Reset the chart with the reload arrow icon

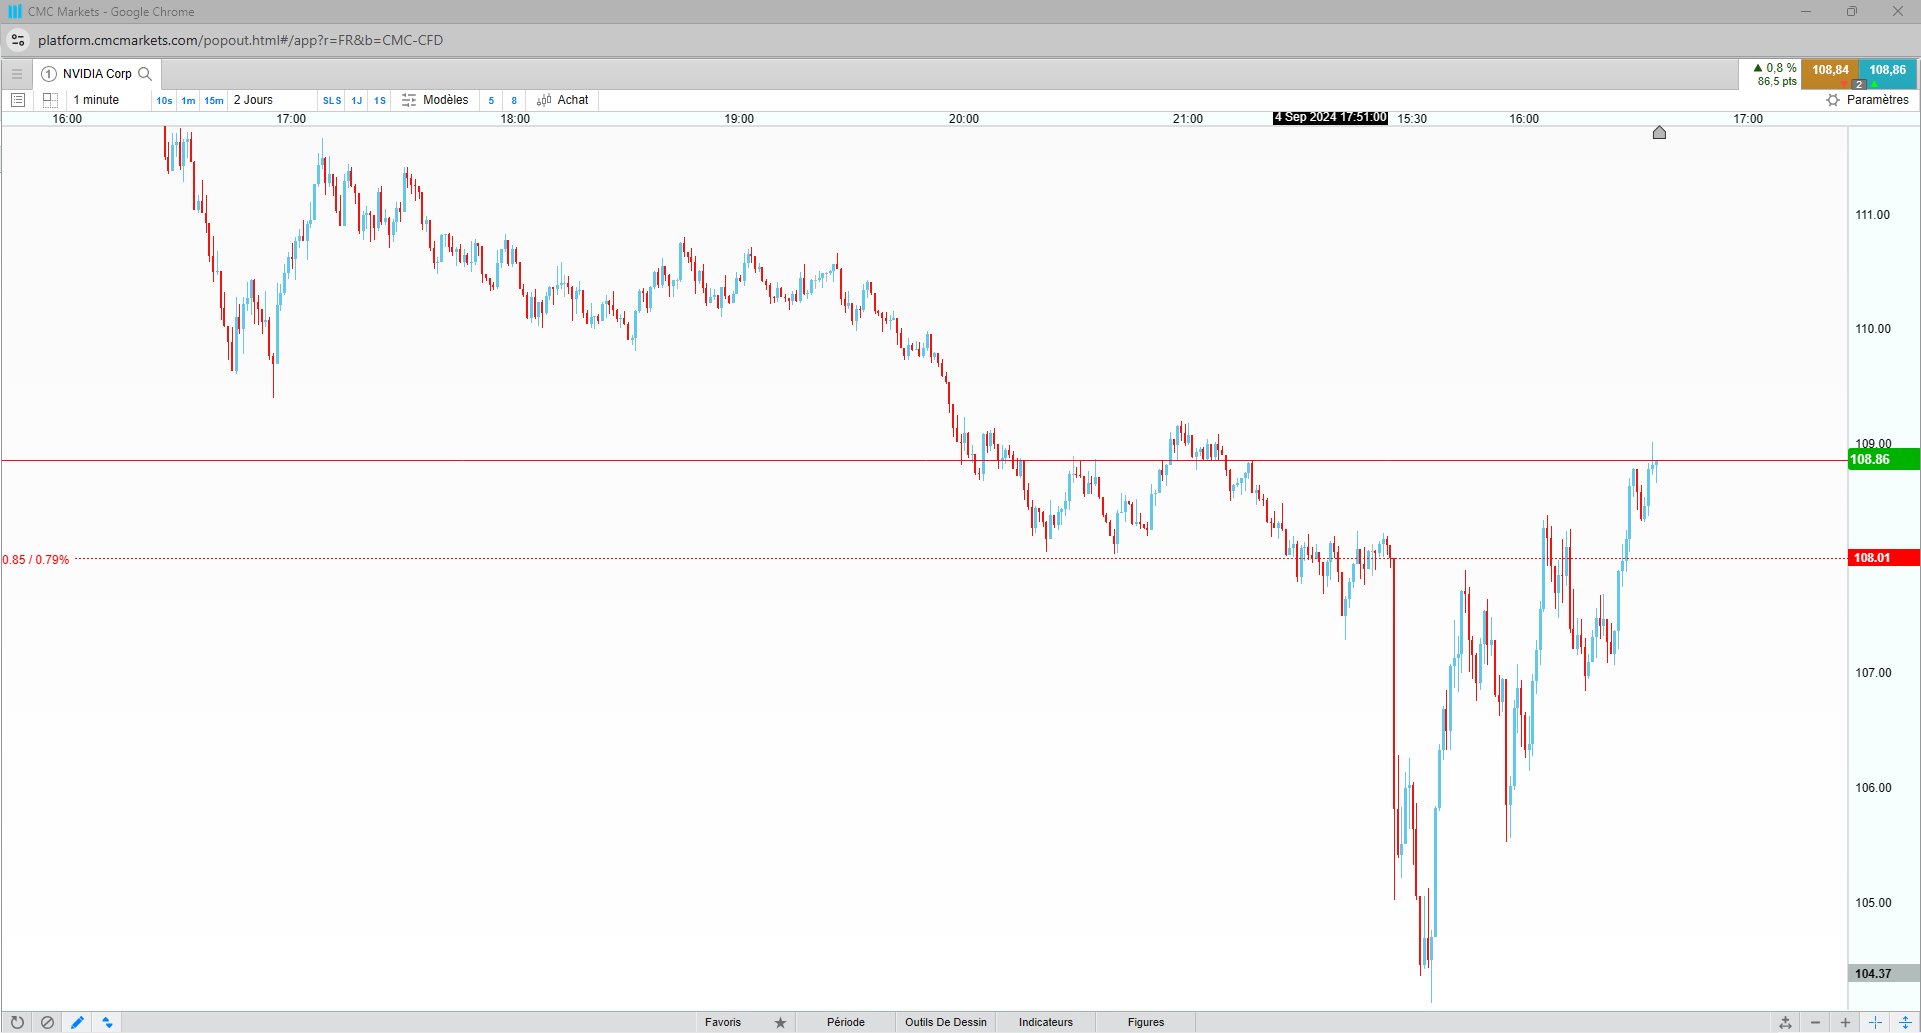pyautogui.click(x=17, y=1022)
